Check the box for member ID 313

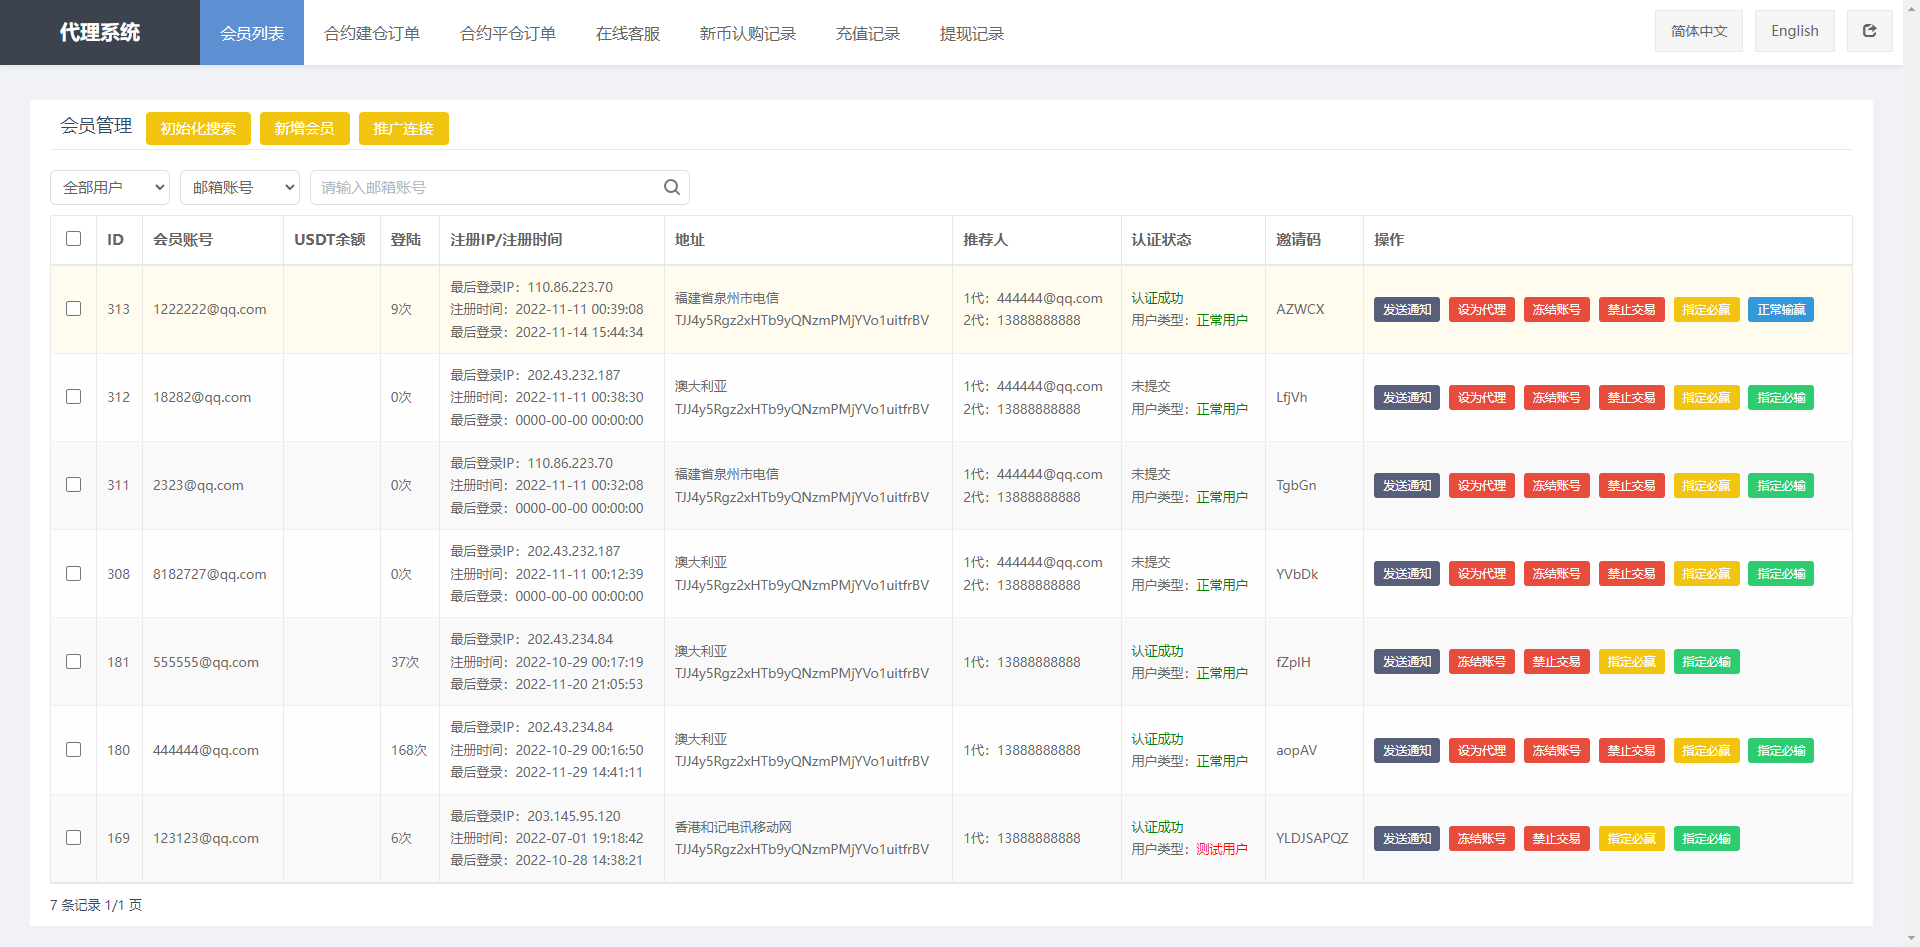(x=73, y=309)
